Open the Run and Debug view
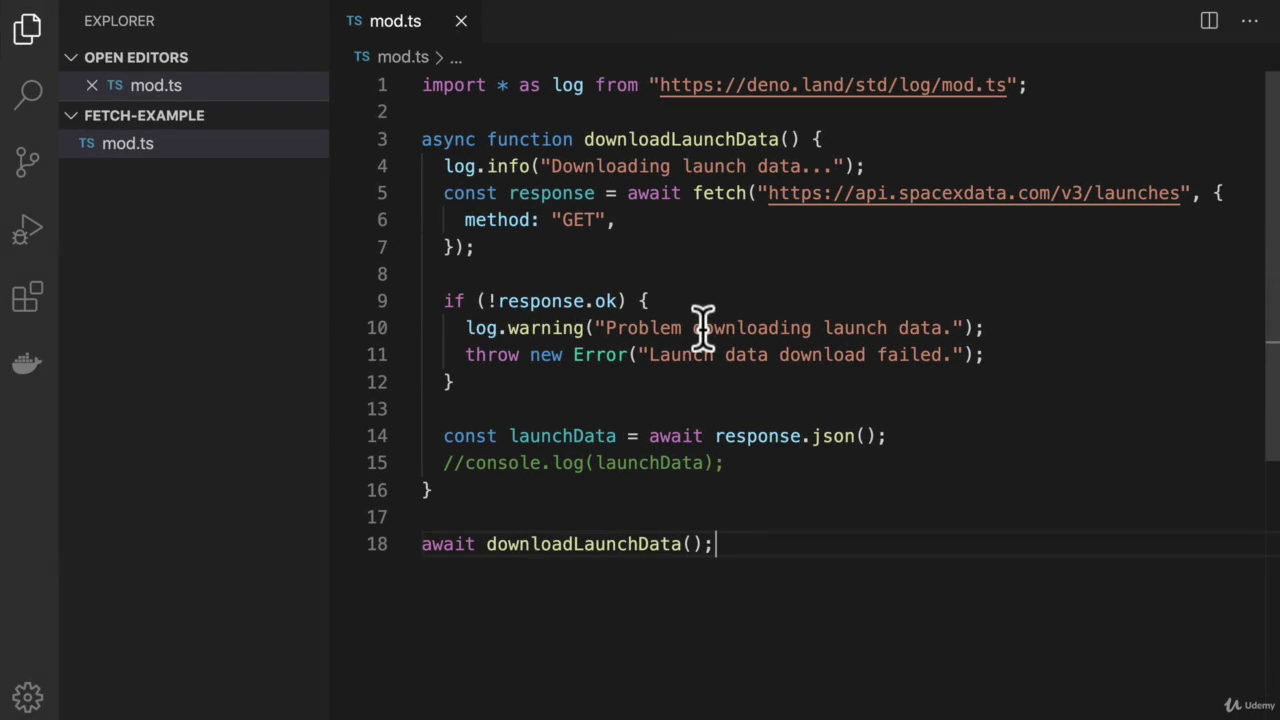The height and width of the screenshot is (720, 1280). [28, 230]
